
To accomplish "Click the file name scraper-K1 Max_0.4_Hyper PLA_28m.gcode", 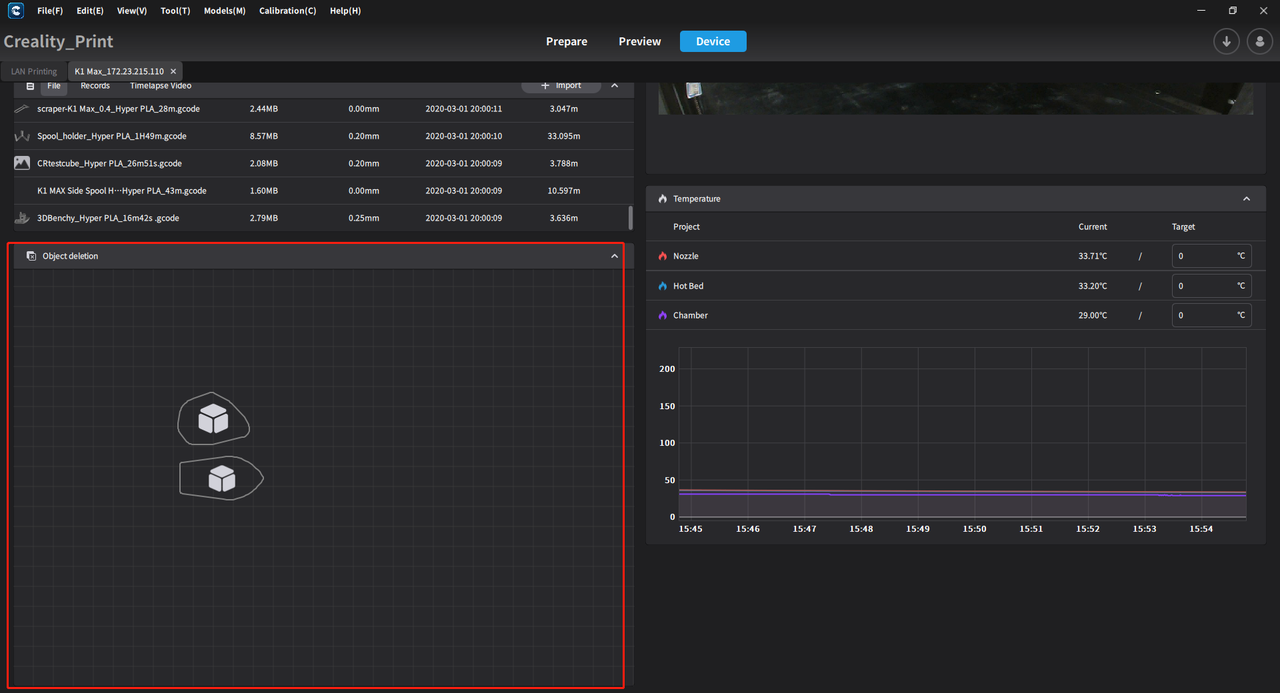I will click(x=119, y=108).
